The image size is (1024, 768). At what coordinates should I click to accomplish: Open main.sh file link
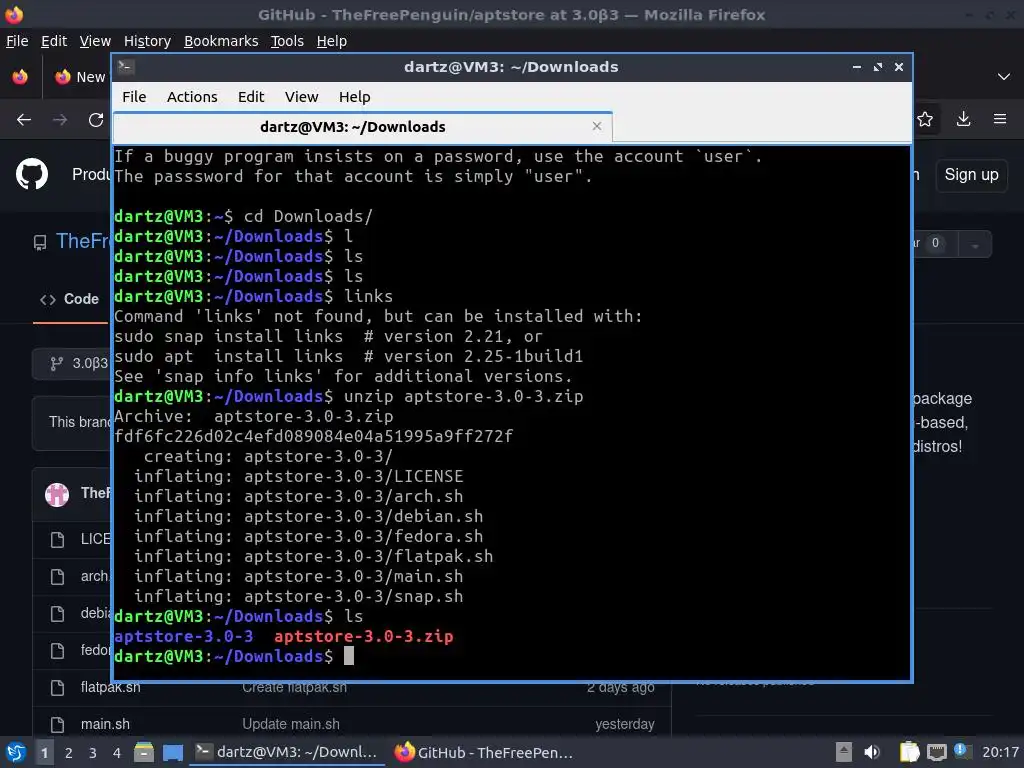pos(105,724)
